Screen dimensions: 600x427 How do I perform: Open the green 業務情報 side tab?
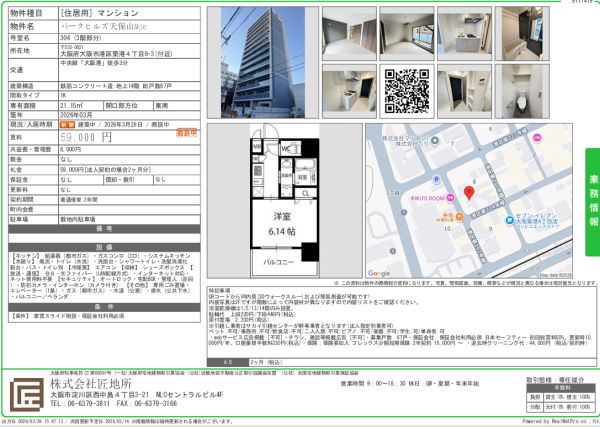592,202
